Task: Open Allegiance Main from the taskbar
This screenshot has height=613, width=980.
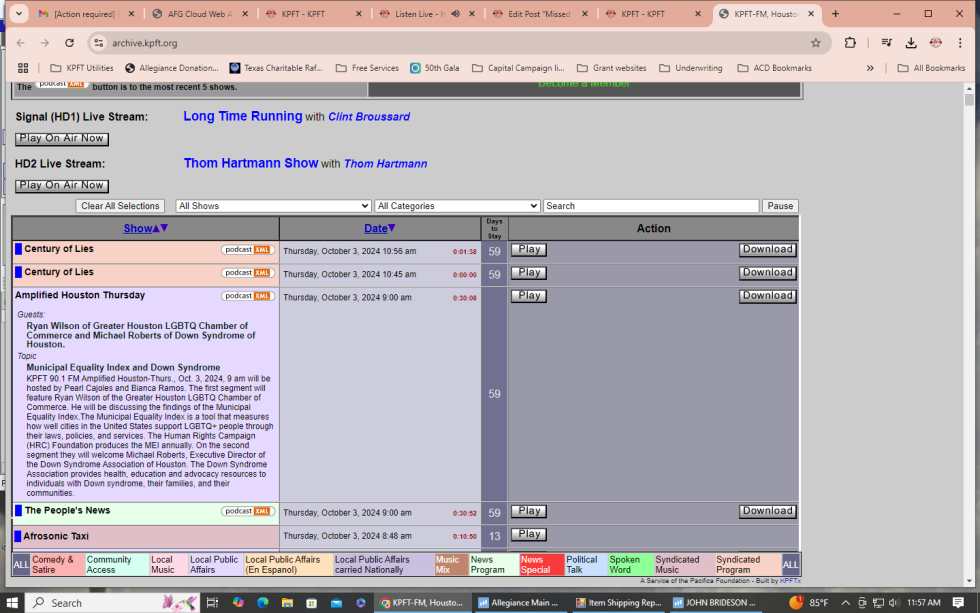Action: (x=519, y=602)
